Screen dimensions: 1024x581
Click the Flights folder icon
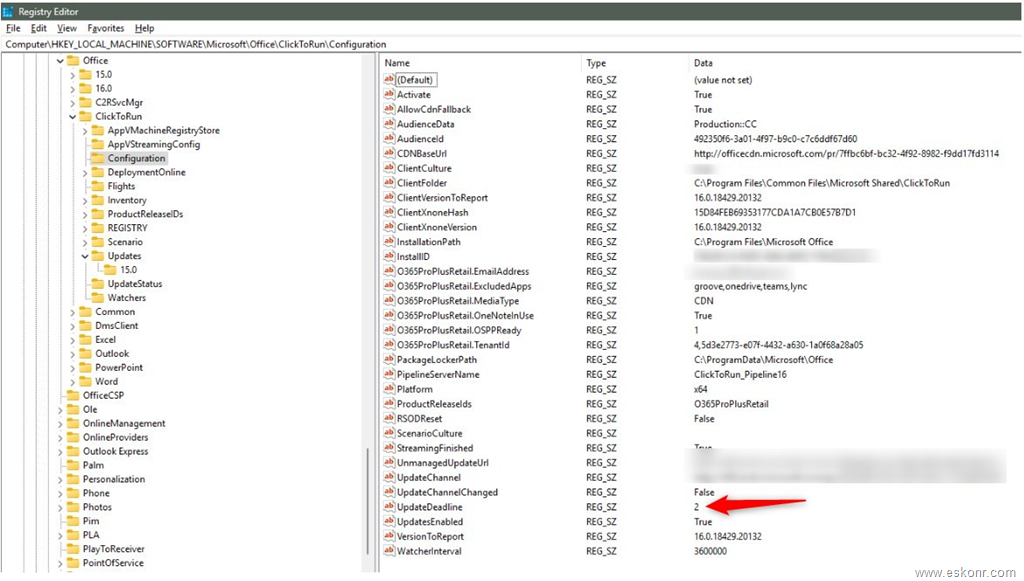click(x=97, y=186)
